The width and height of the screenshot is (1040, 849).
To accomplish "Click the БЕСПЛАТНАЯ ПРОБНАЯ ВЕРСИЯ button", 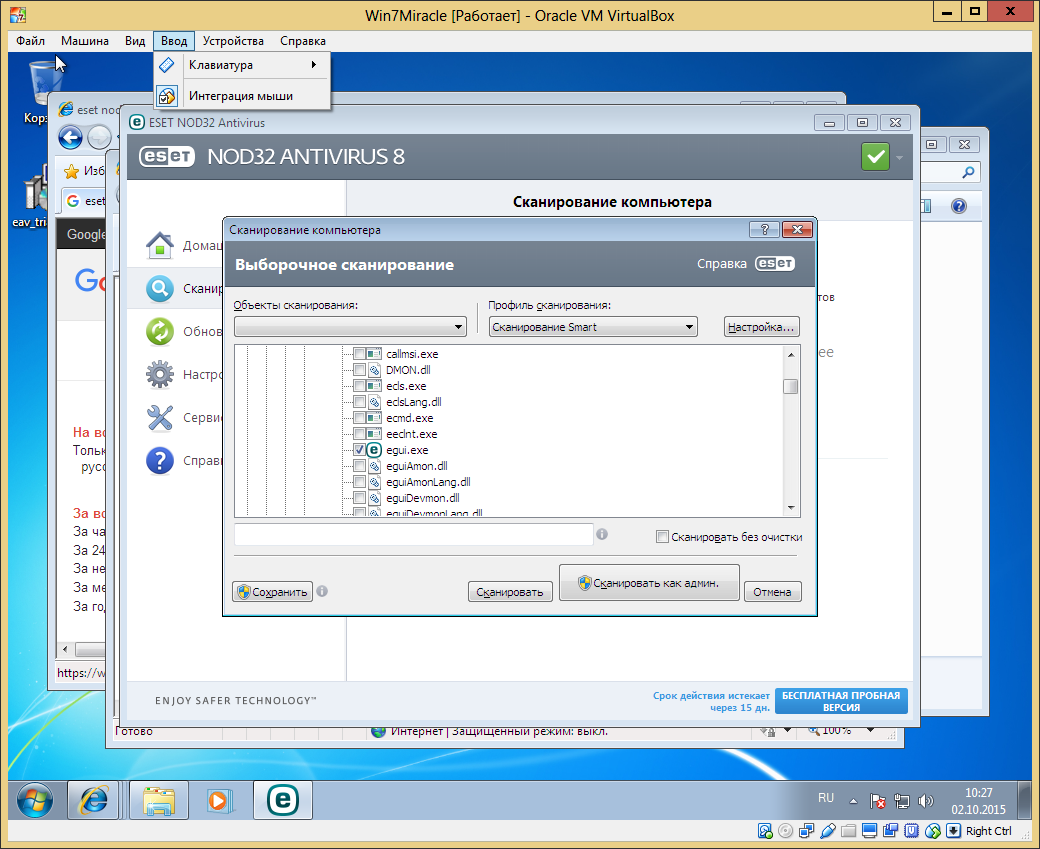I will pyautogui.click(x=841, y=701).
